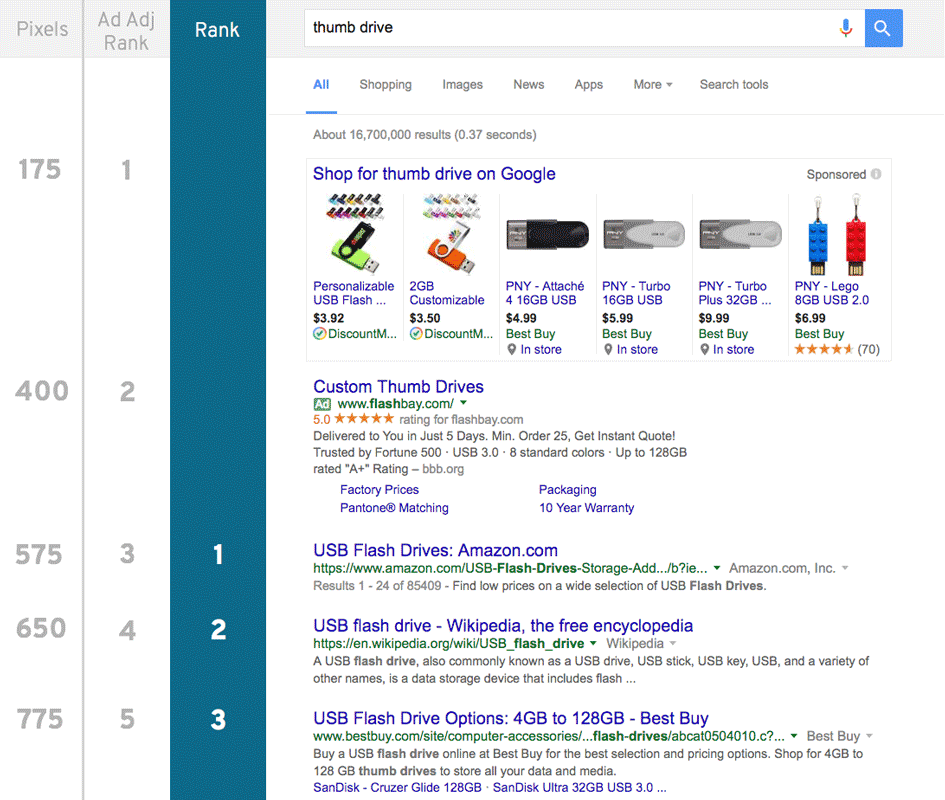
Task: Click the Pantone® Matching sitelink
Action: click(394, 508)
